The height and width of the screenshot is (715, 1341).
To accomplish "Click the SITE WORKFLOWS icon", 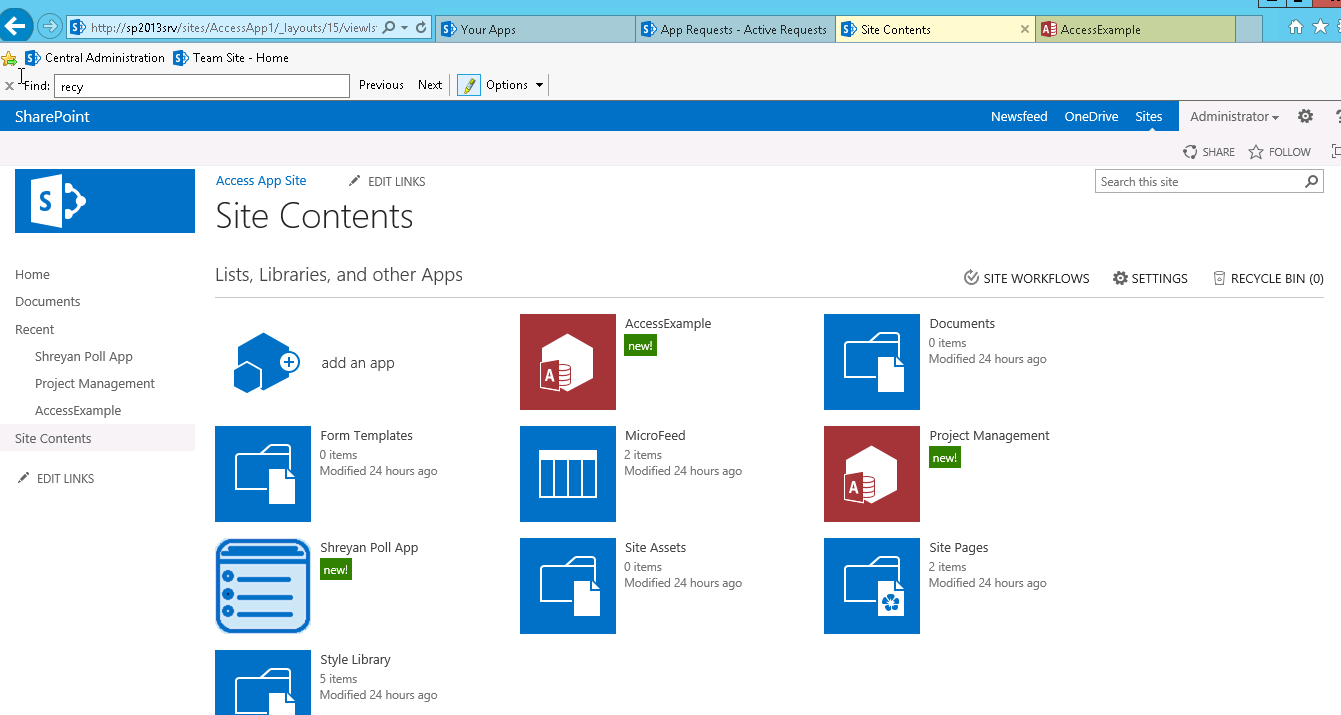I will click(x=969, y=278).
